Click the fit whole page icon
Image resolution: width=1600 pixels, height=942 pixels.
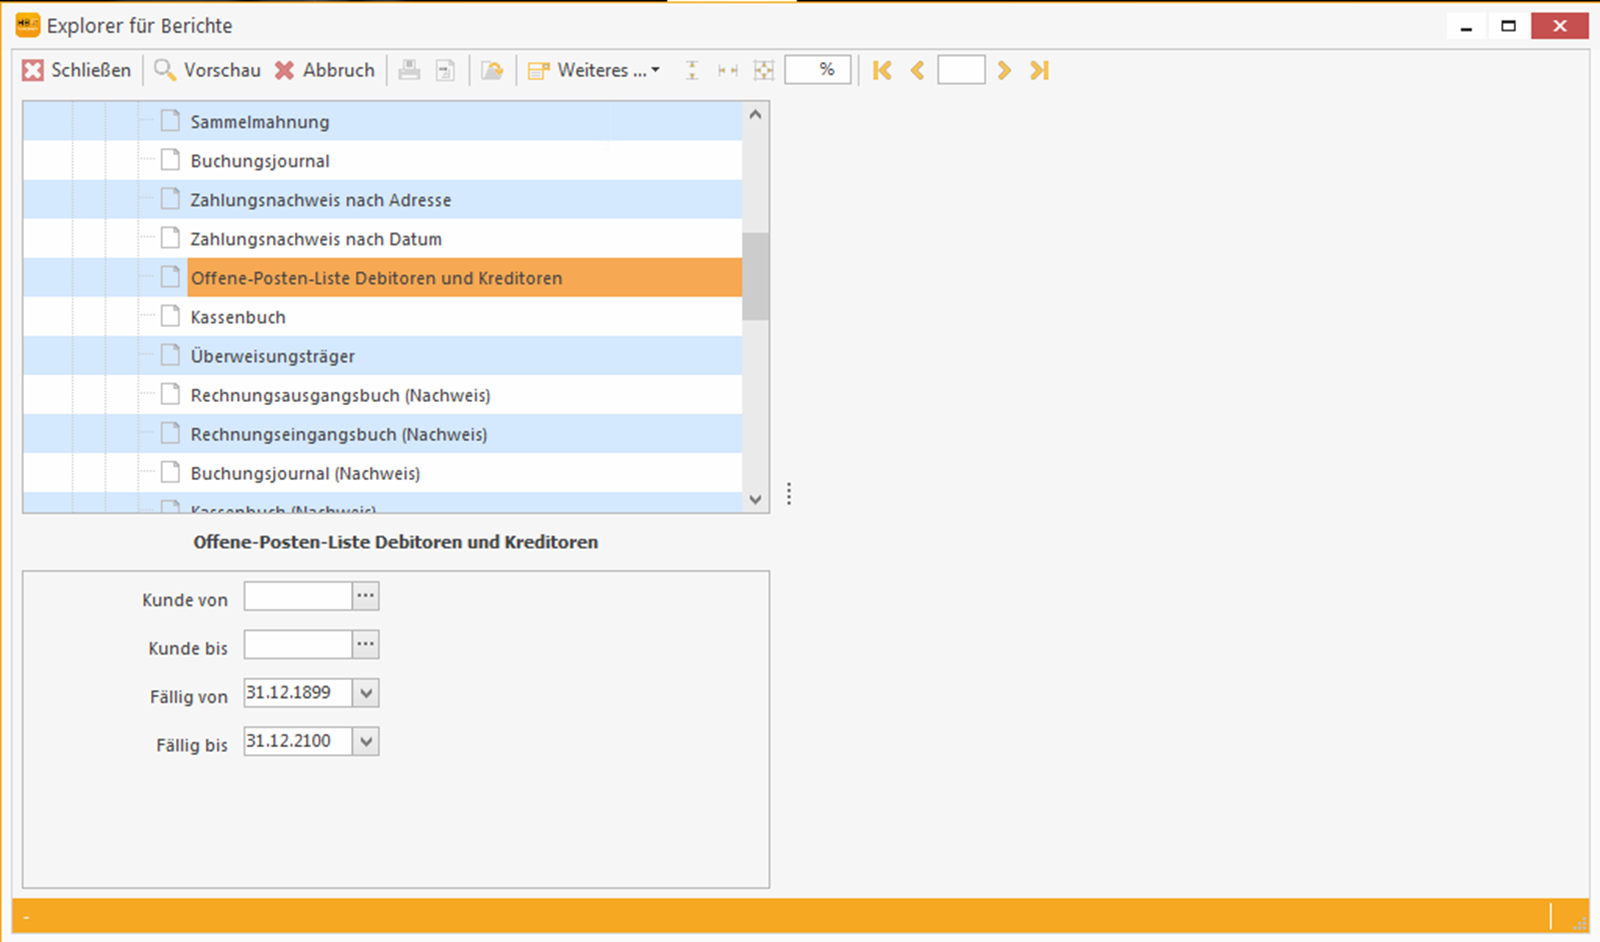tap(764, 70)
